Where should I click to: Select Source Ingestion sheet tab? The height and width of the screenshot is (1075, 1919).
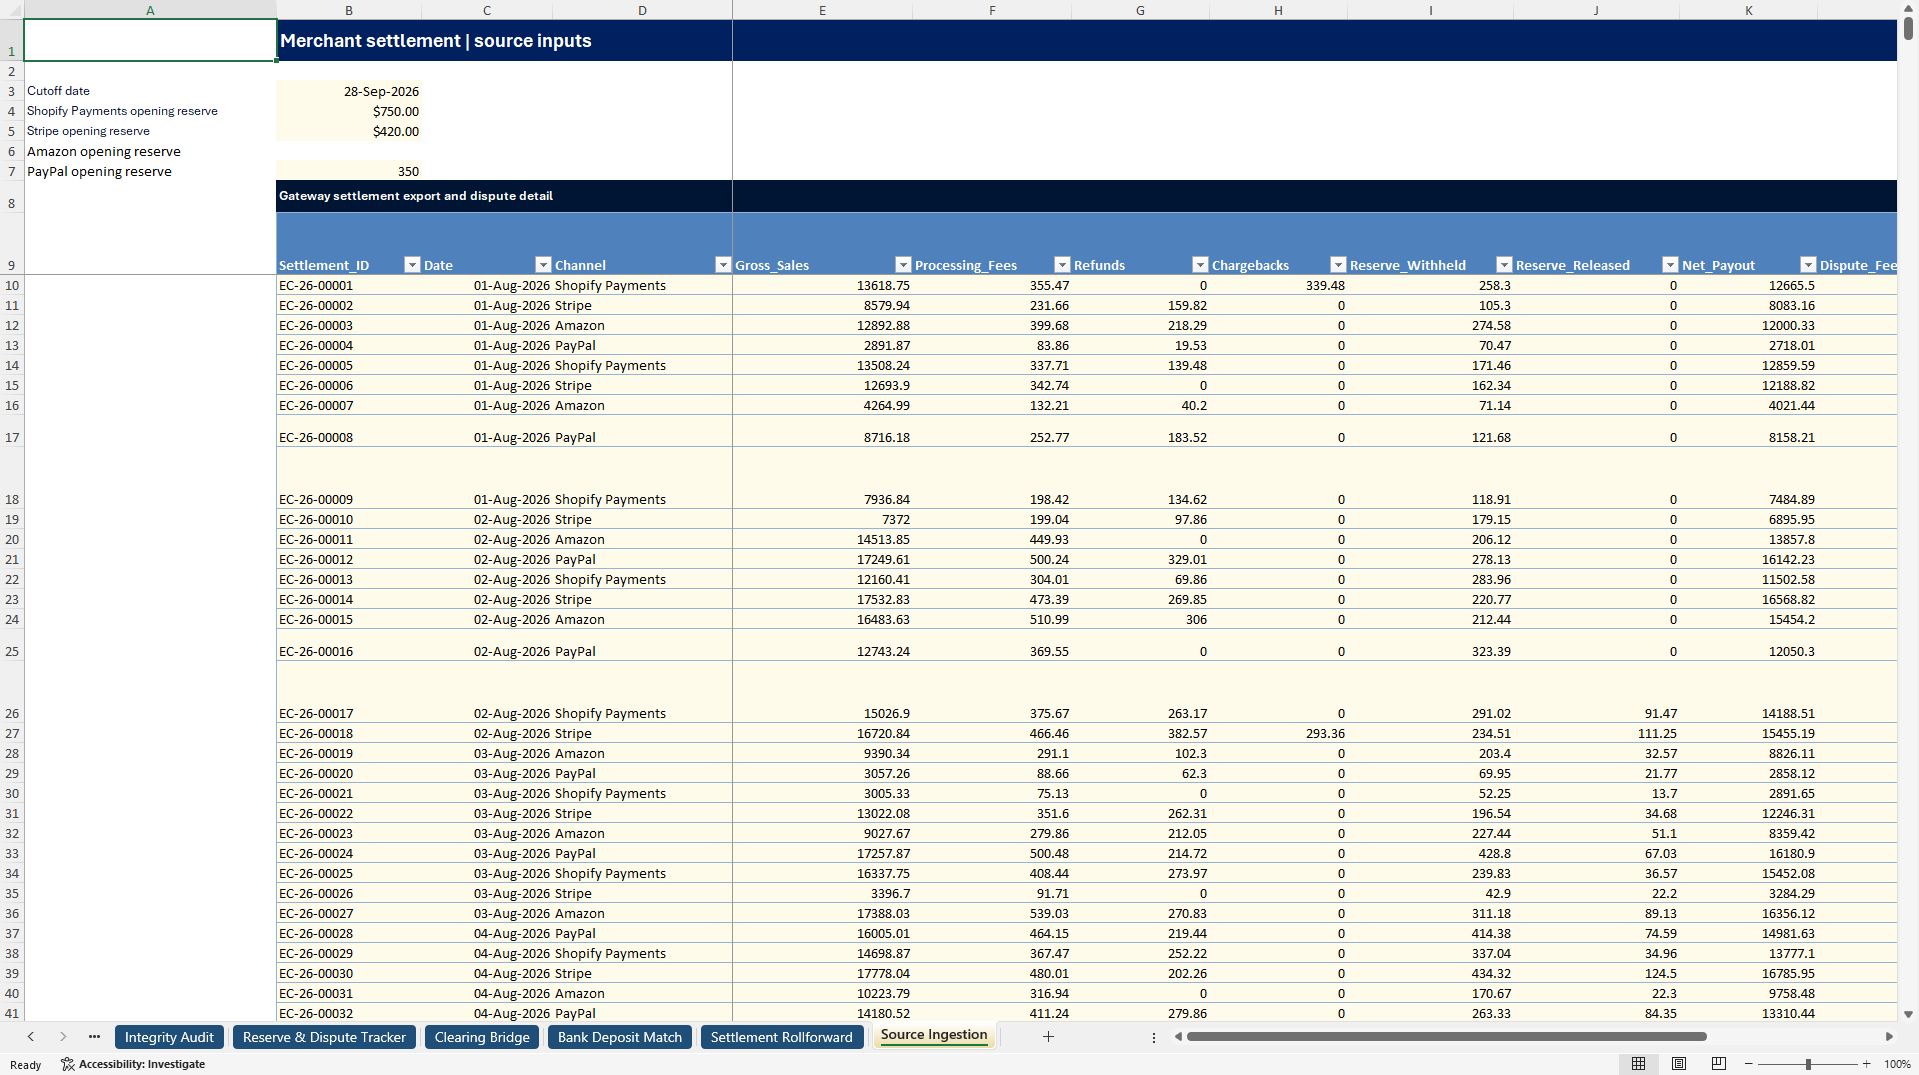[x=934, y=1036]
